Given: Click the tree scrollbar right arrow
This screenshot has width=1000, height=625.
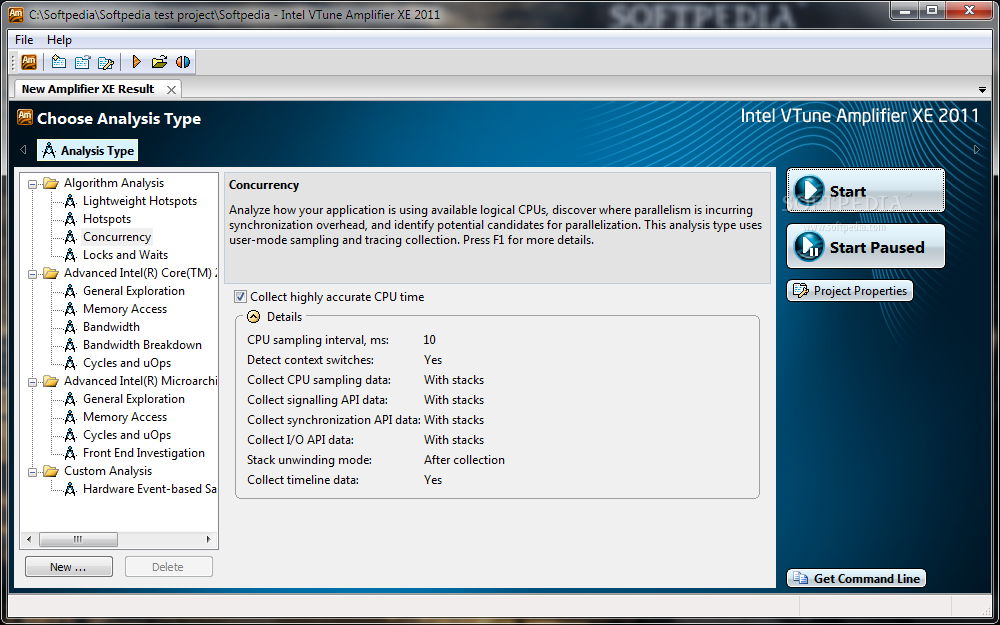Looking at the screenshot, I should (x=209, y=539).
